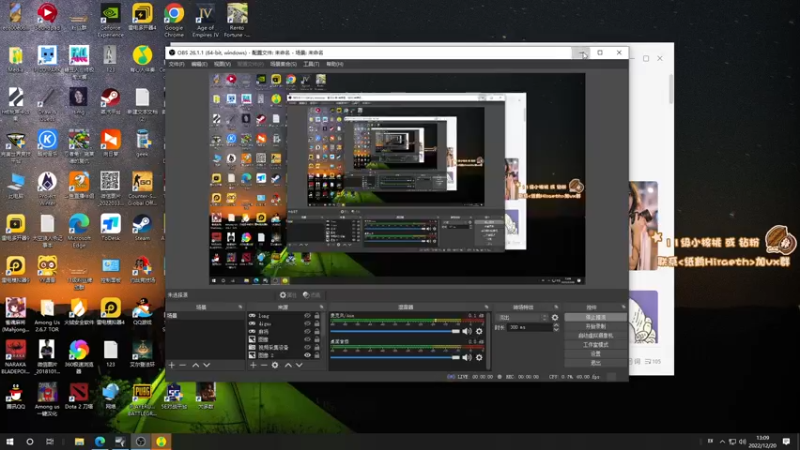Click 启动虚拟摄像机 start virtual camera button
The image size is (800, 450).
(x=595, y=336)
